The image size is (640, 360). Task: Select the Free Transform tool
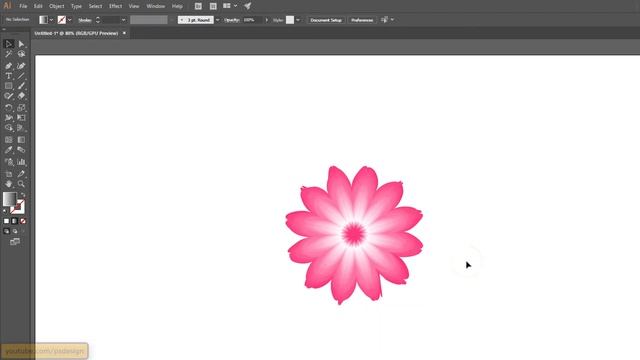pos(21,118)
